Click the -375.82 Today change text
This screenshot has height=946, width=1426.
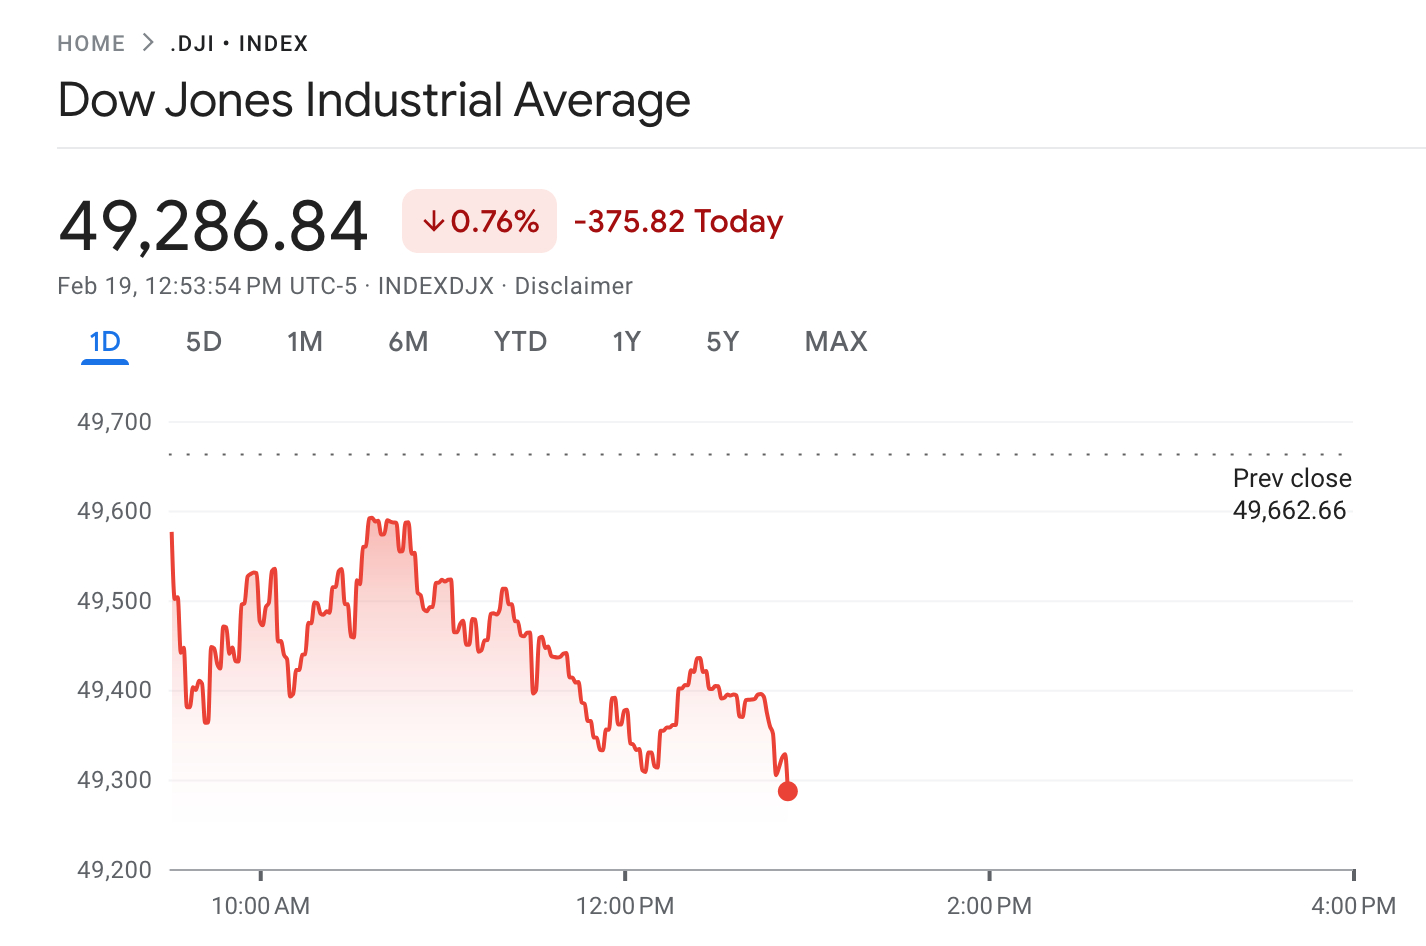click(678, 221)
